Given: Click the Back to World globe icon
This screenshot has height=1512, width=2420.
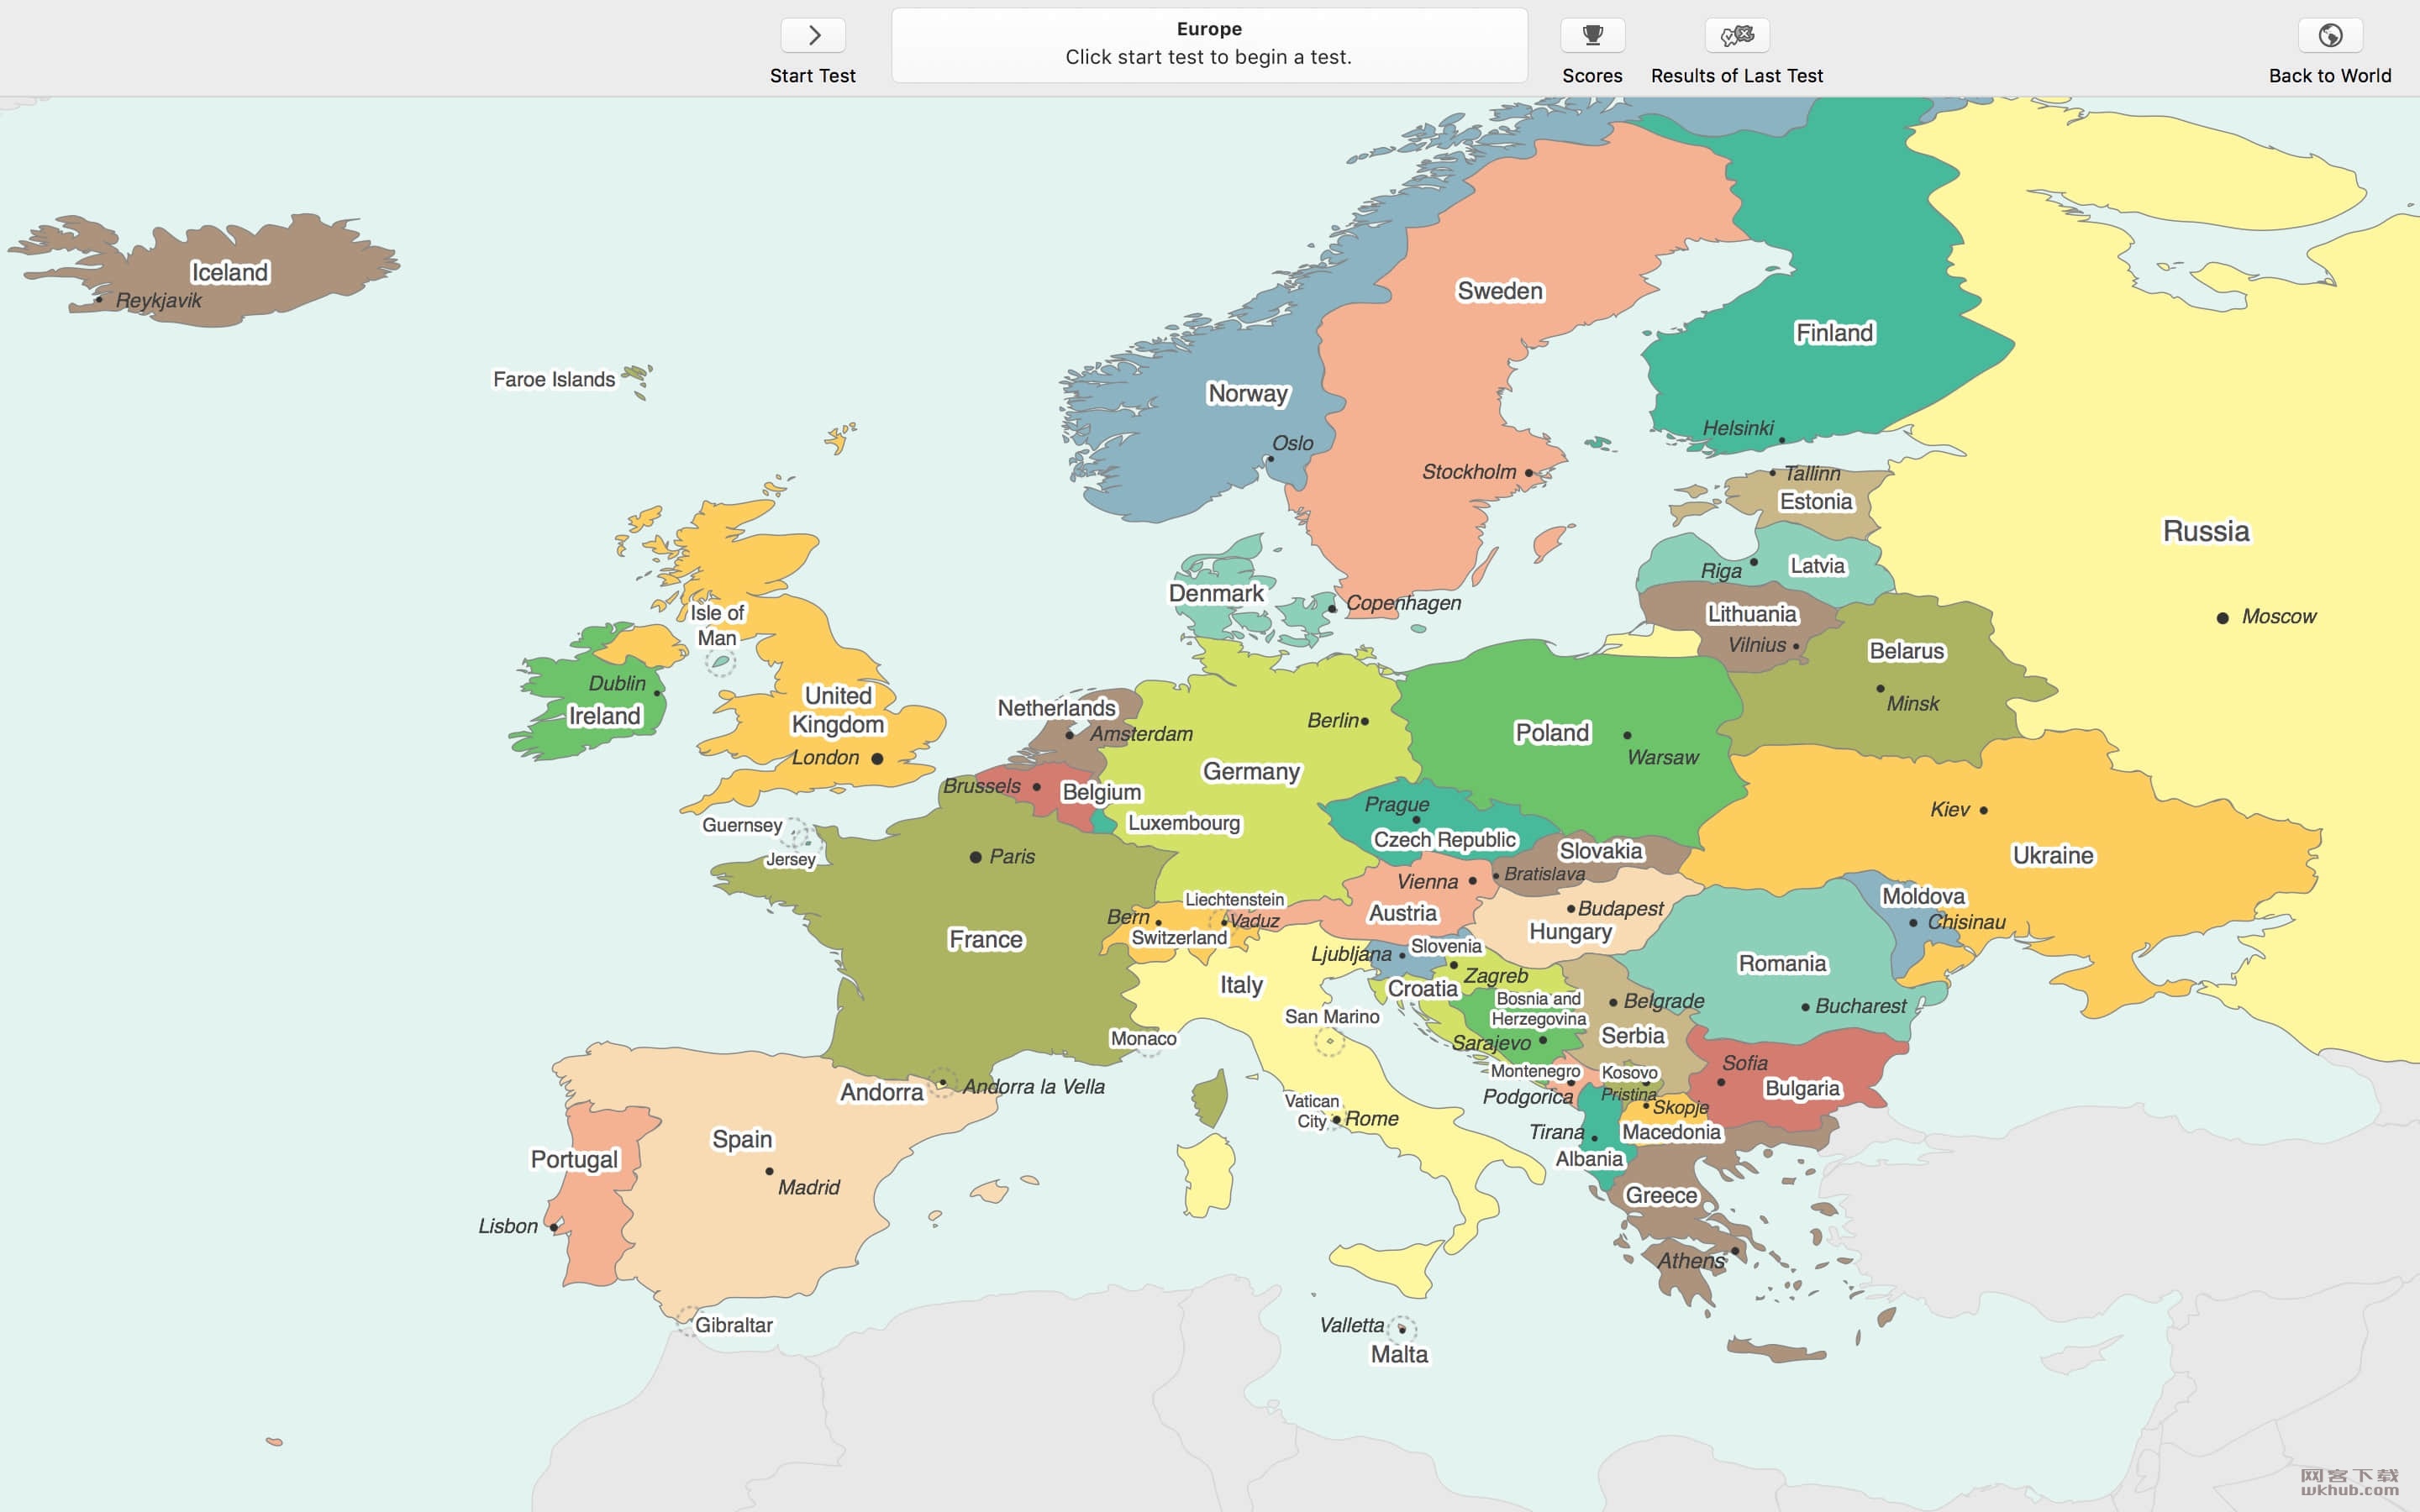Looking at the screenshot, I should (x=2330, y=35).
